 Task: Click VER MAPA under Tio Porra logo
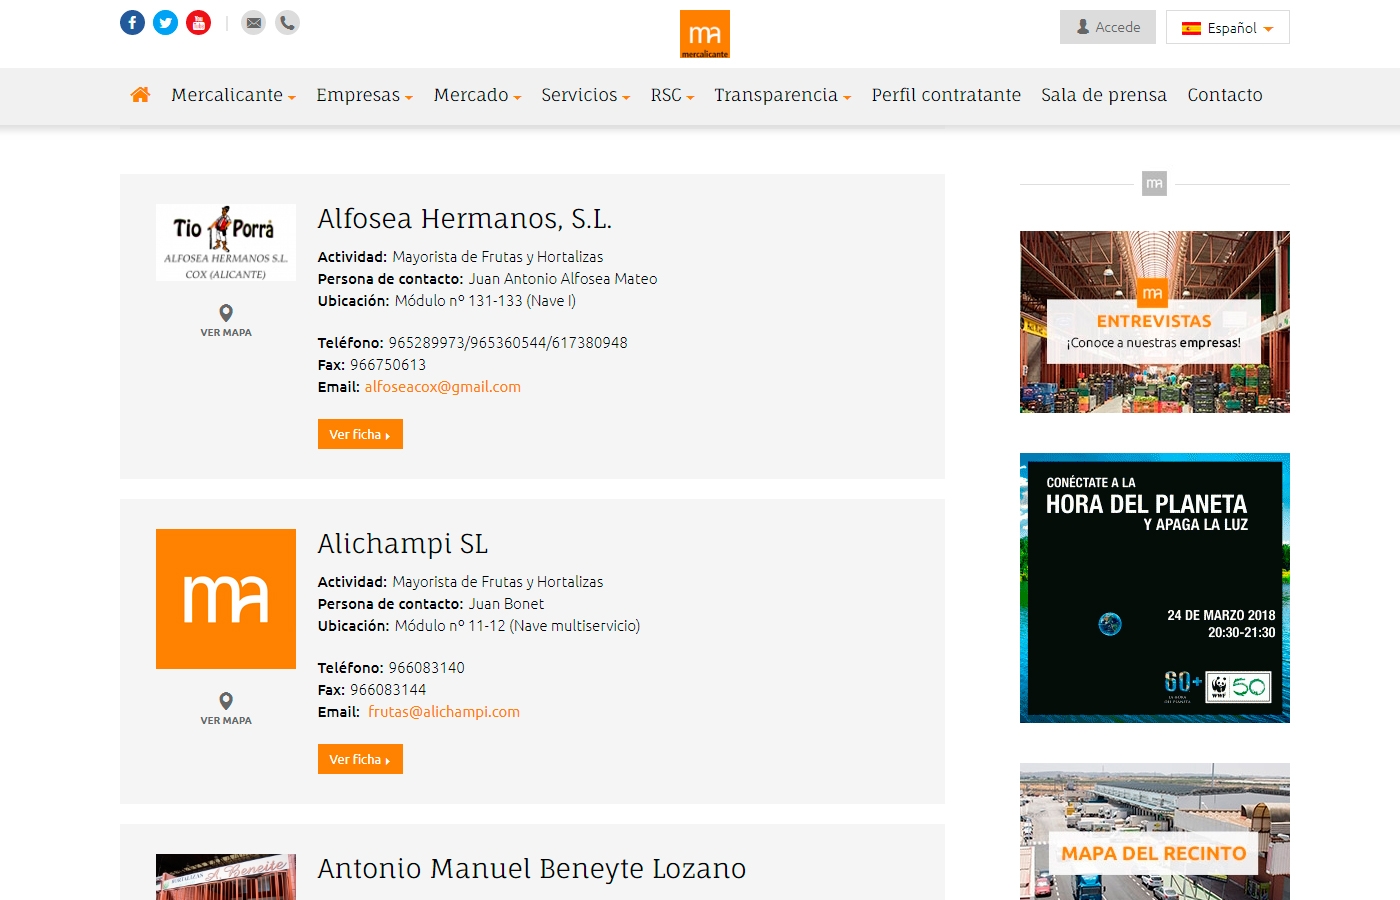tap(226, 333)
